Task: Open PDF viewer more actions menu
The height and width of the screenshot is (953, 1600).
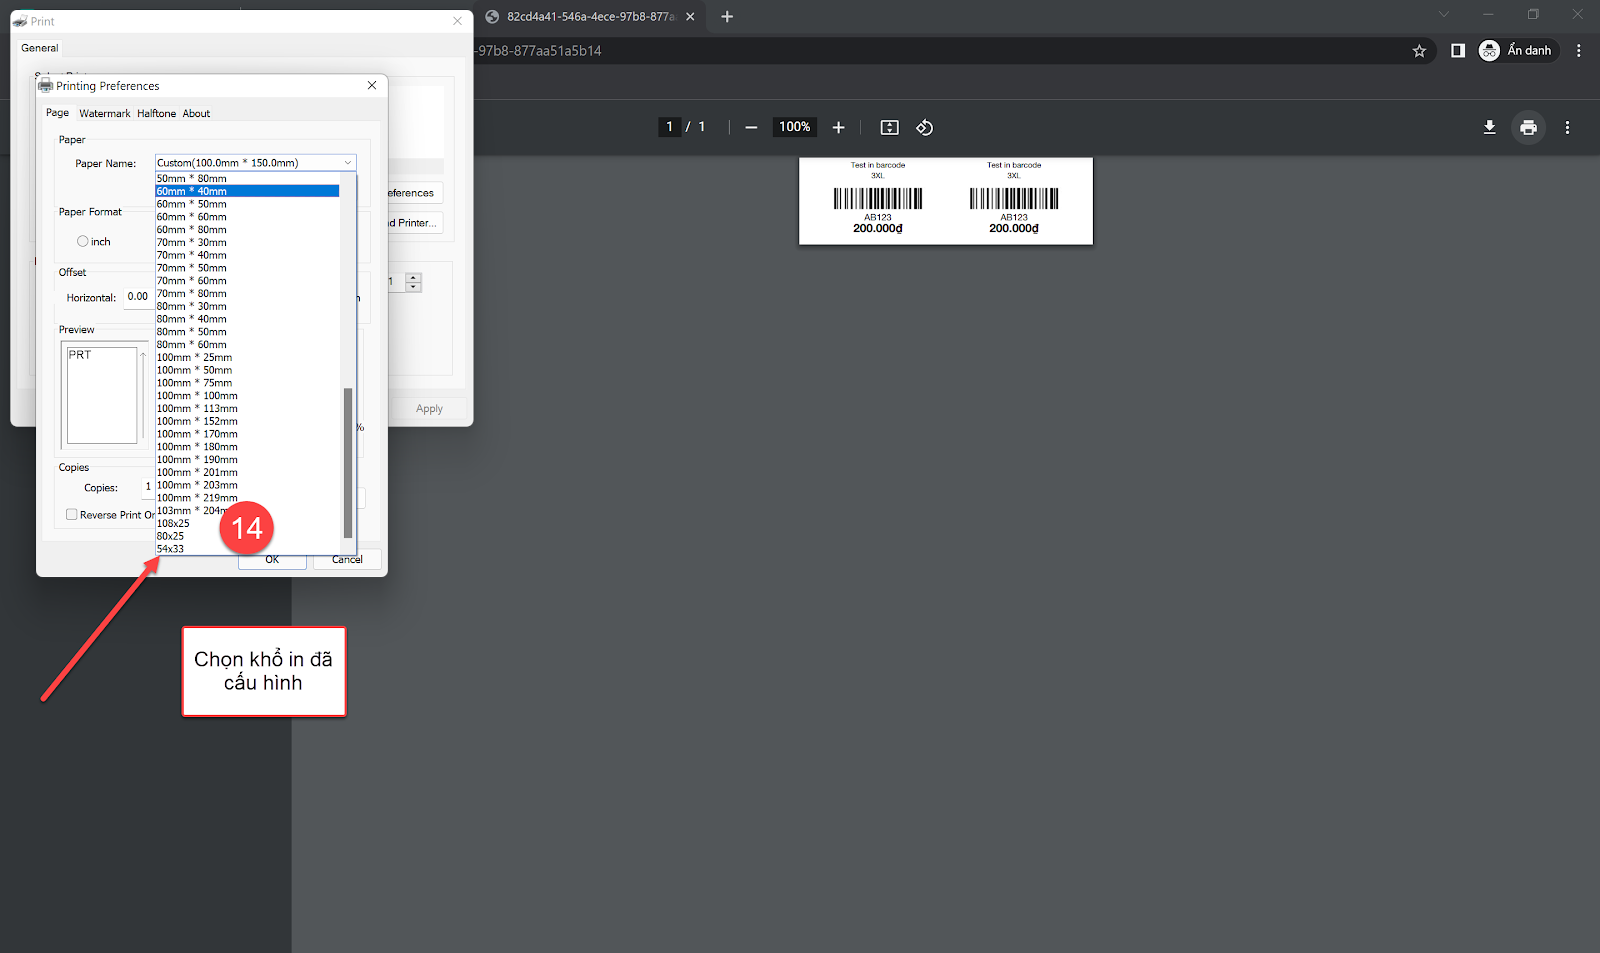Action: [x=1567, y=127]
